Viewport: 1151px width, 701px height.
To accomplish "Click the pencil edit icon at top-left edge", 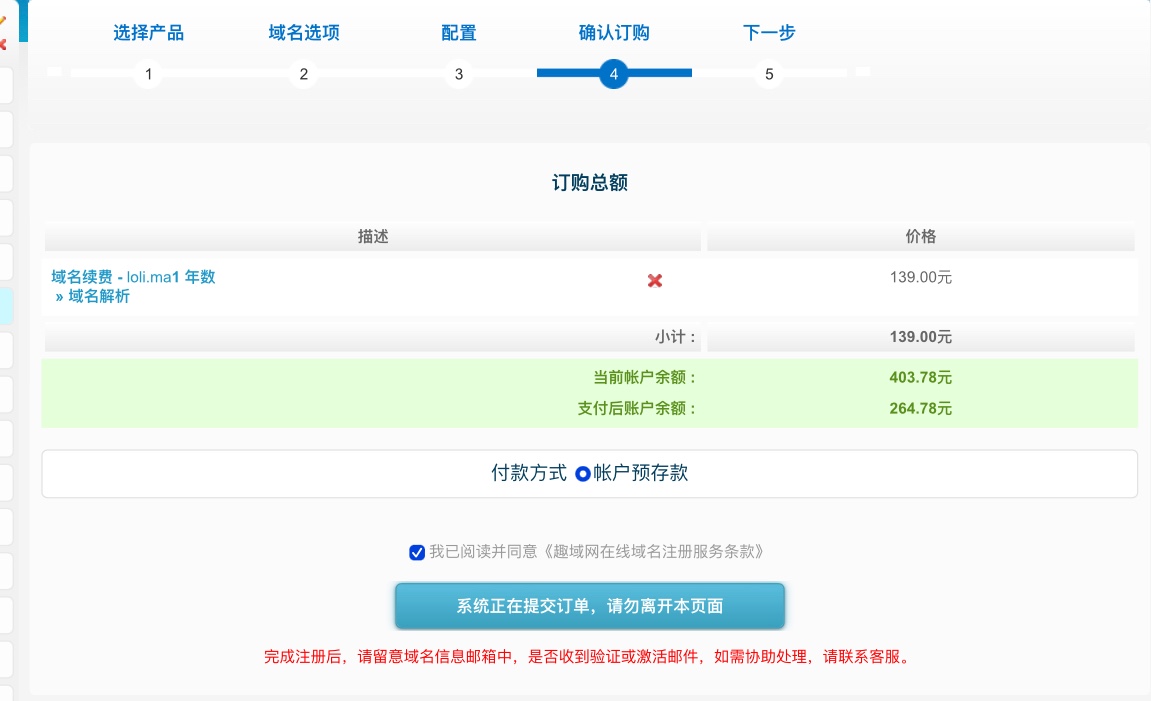I will [3, 22].
